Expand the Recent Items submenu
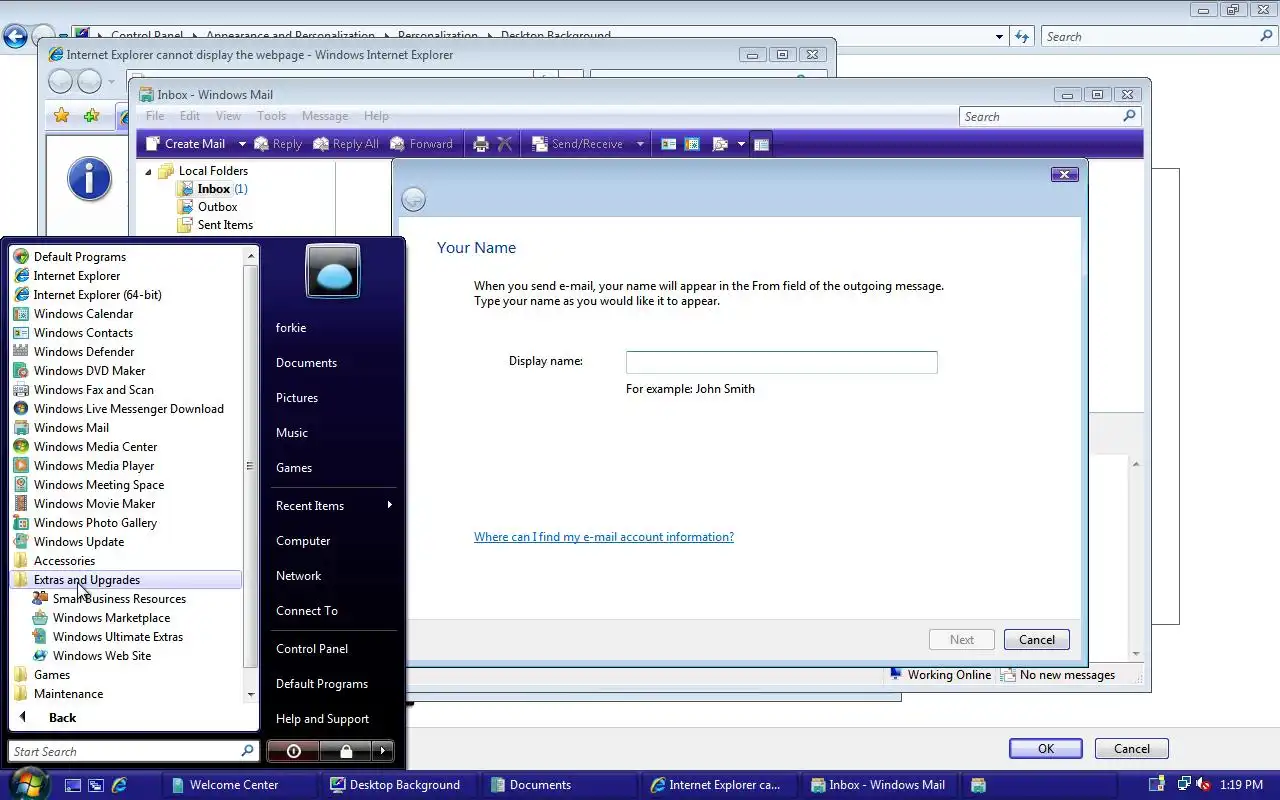The height and width of the screenshot is (800, 1280). 333,506
